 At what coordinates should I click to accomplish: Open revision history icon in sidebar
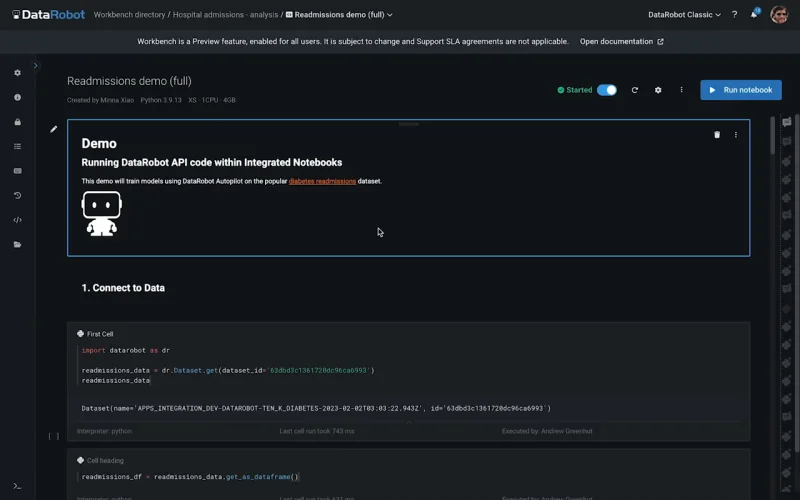(x=17, y=195)
